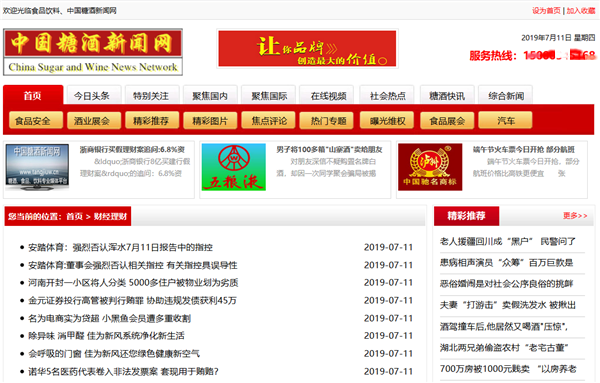Open the 曝光维权 category button

[387, 121]
